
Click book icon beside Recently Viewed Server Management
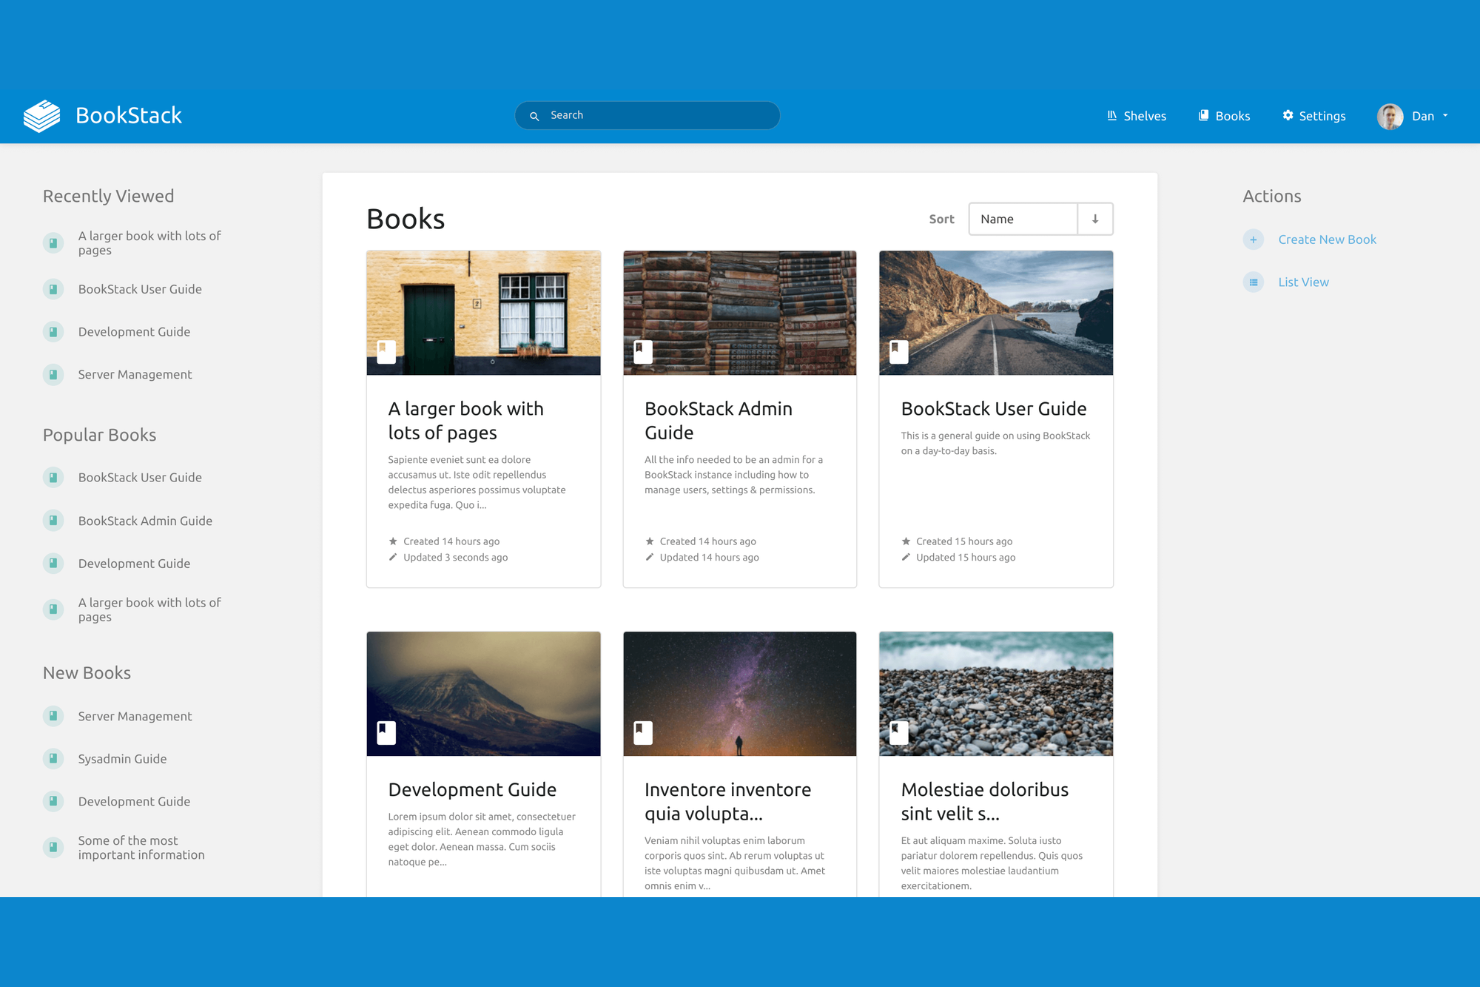[x=53, y=375]
